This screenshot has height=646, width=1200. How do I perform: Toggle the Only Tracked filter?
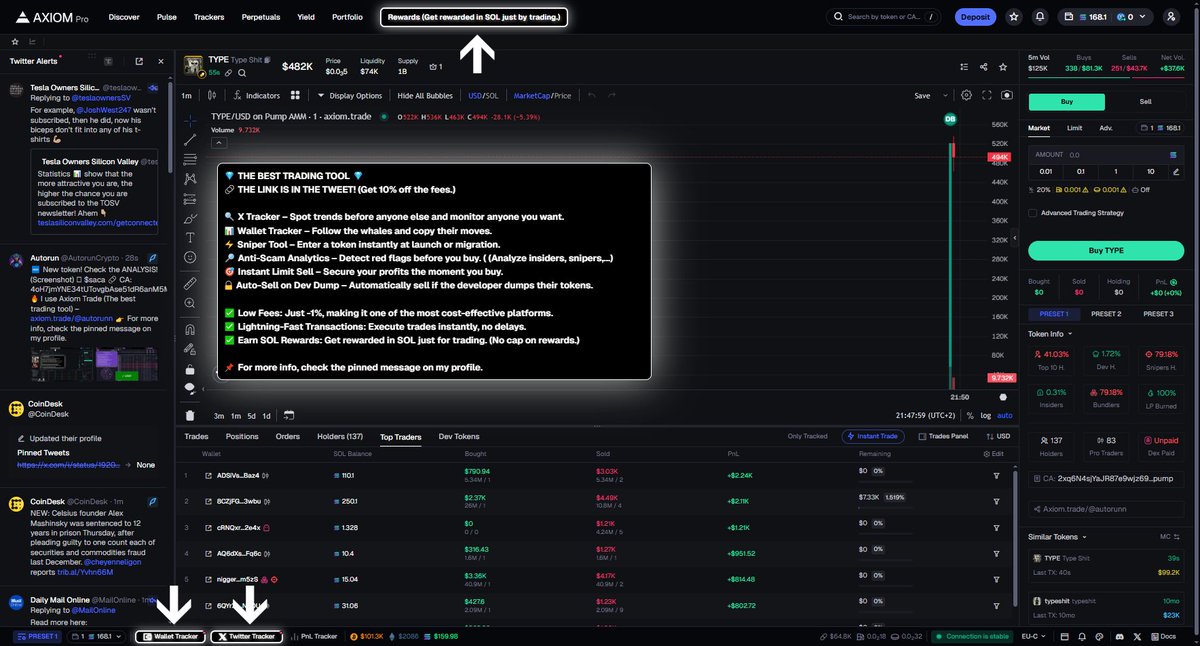click(x=807, y=436)
